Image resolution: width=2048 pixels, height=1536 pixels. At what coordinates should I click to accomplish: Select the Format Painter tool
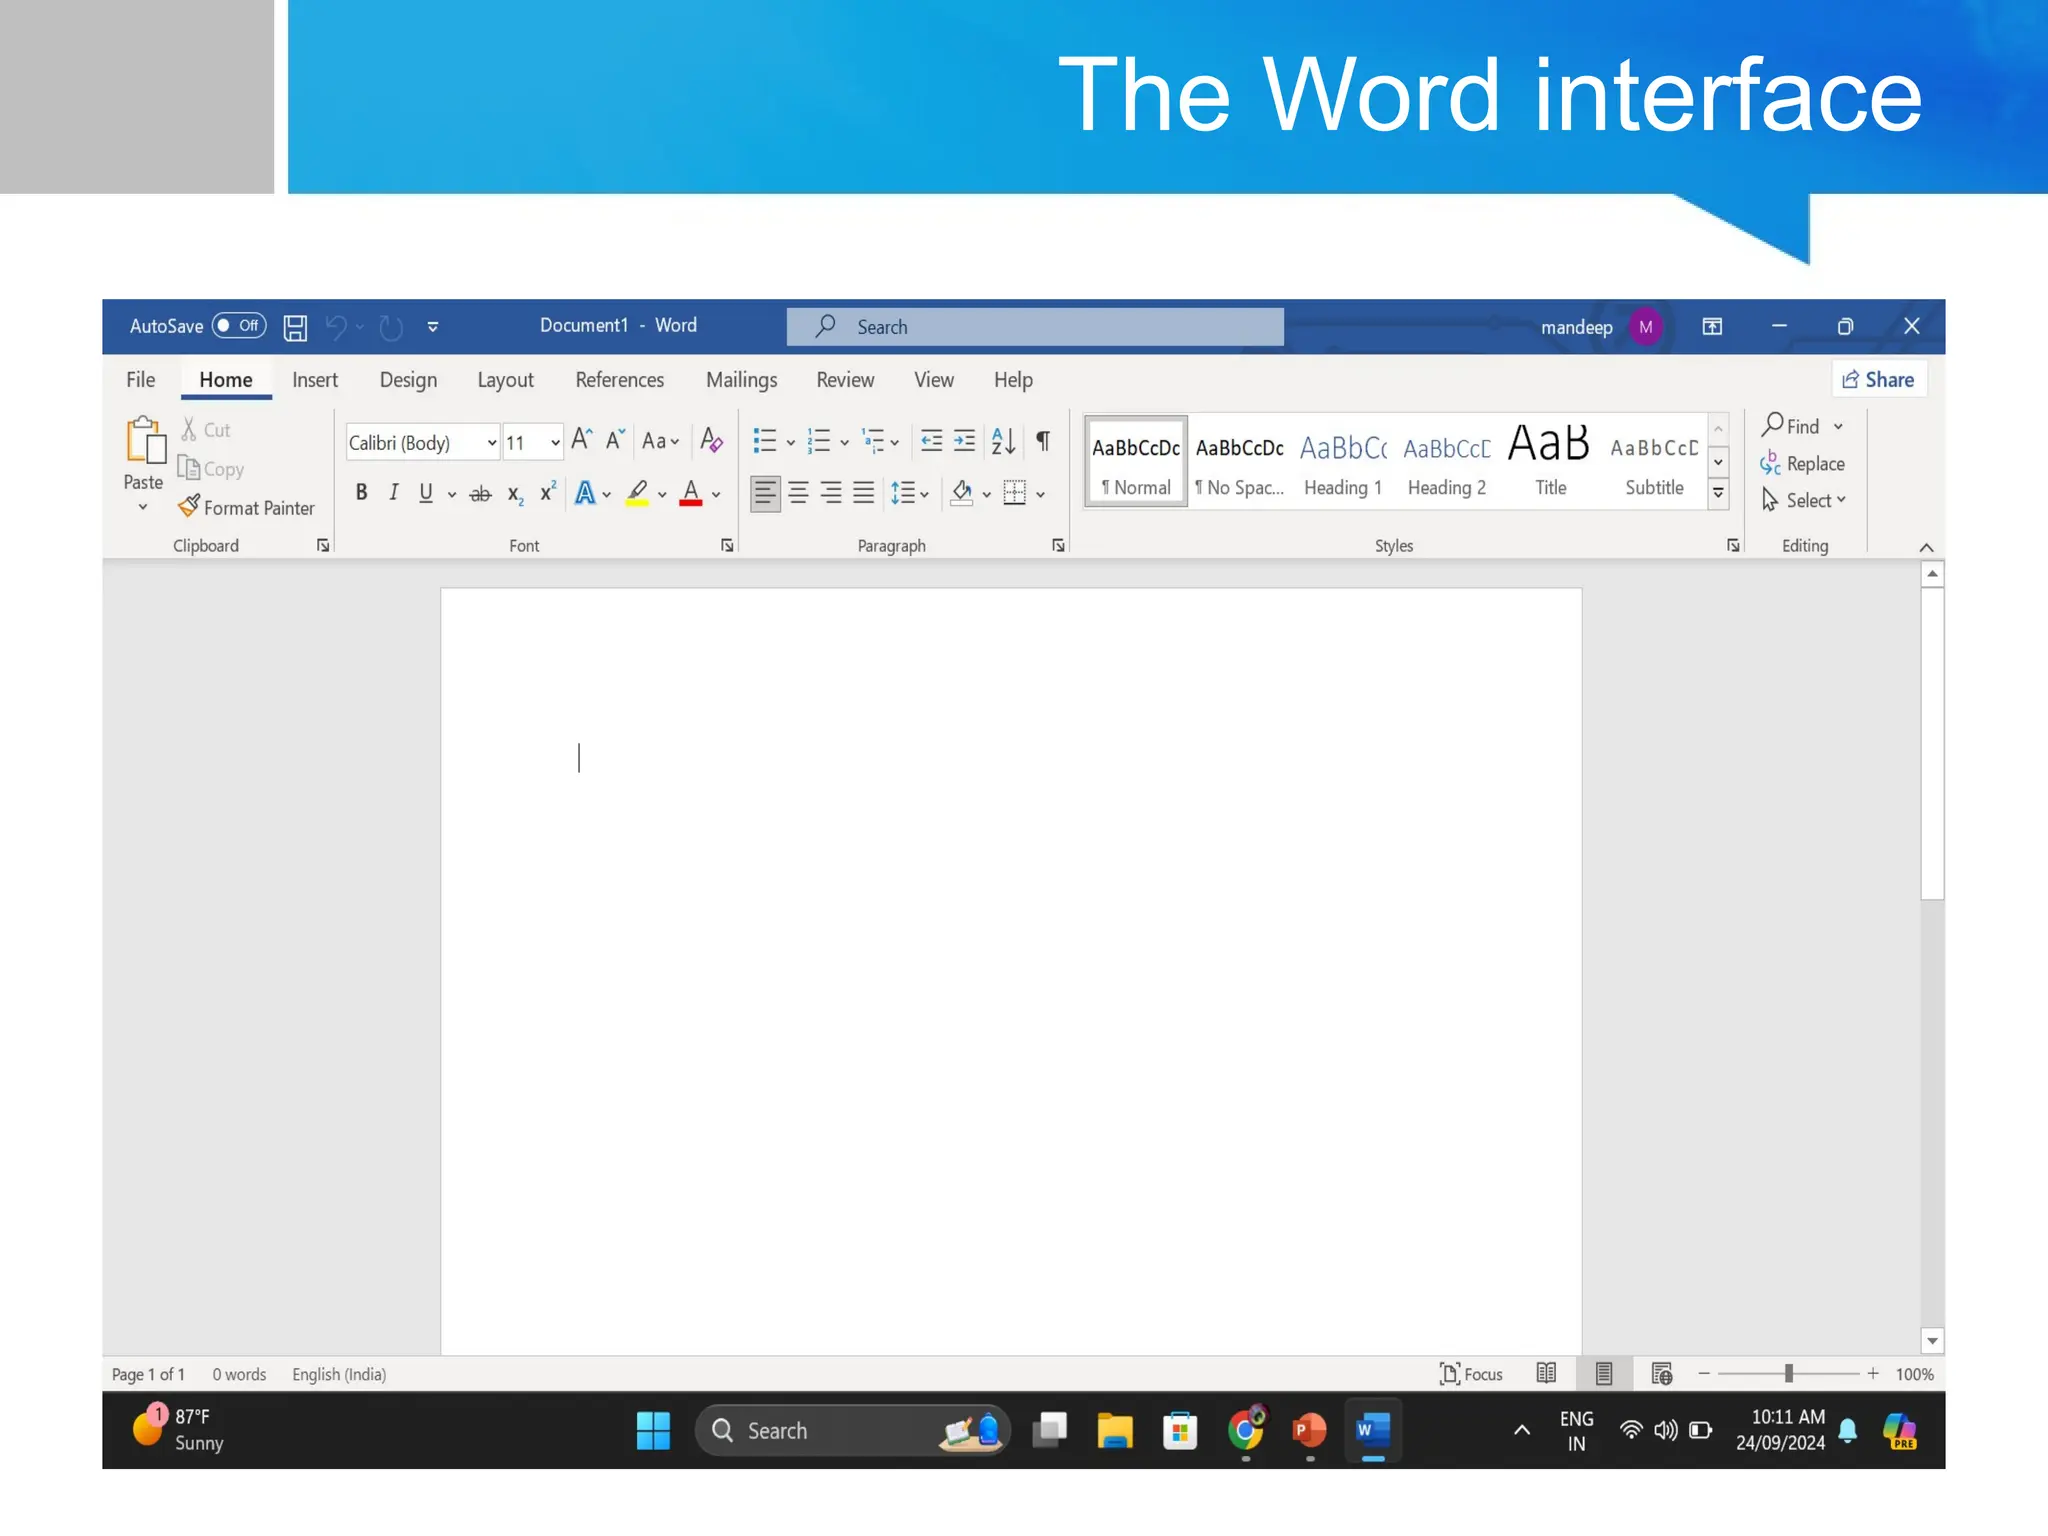(x=246, y=507)
